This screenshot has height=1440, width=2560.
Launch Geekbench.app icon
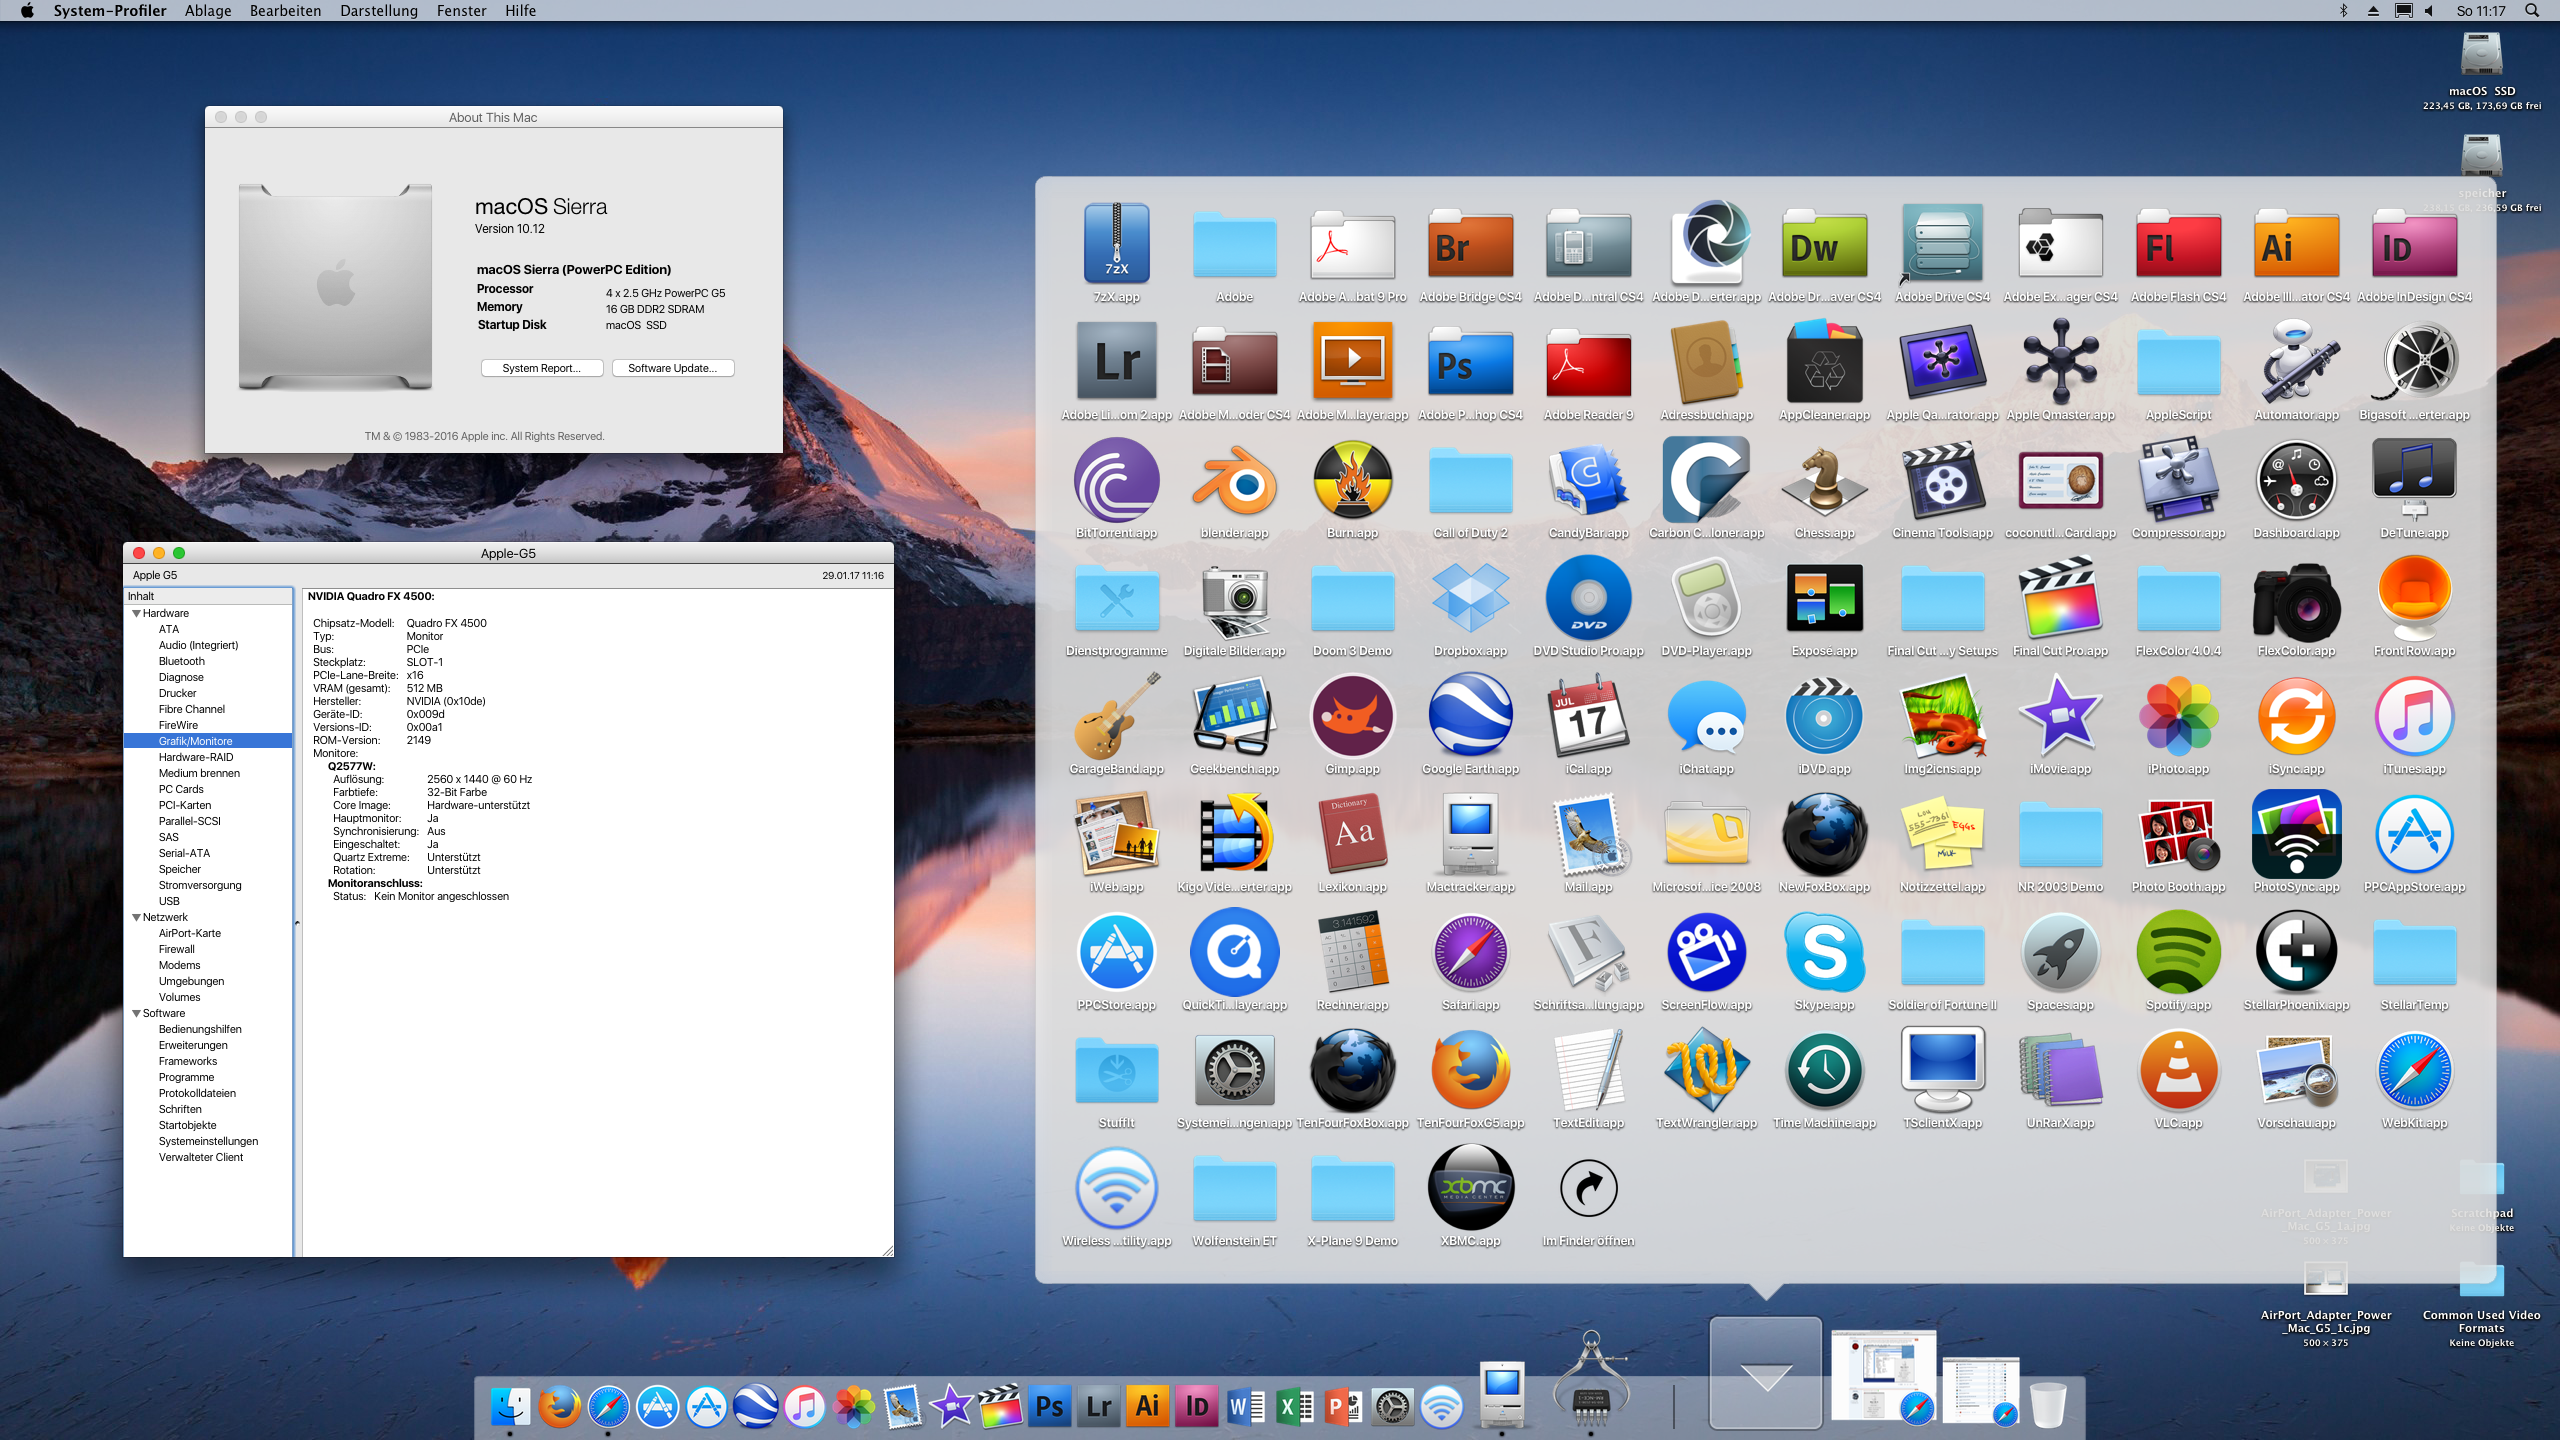click(1234, 715)
